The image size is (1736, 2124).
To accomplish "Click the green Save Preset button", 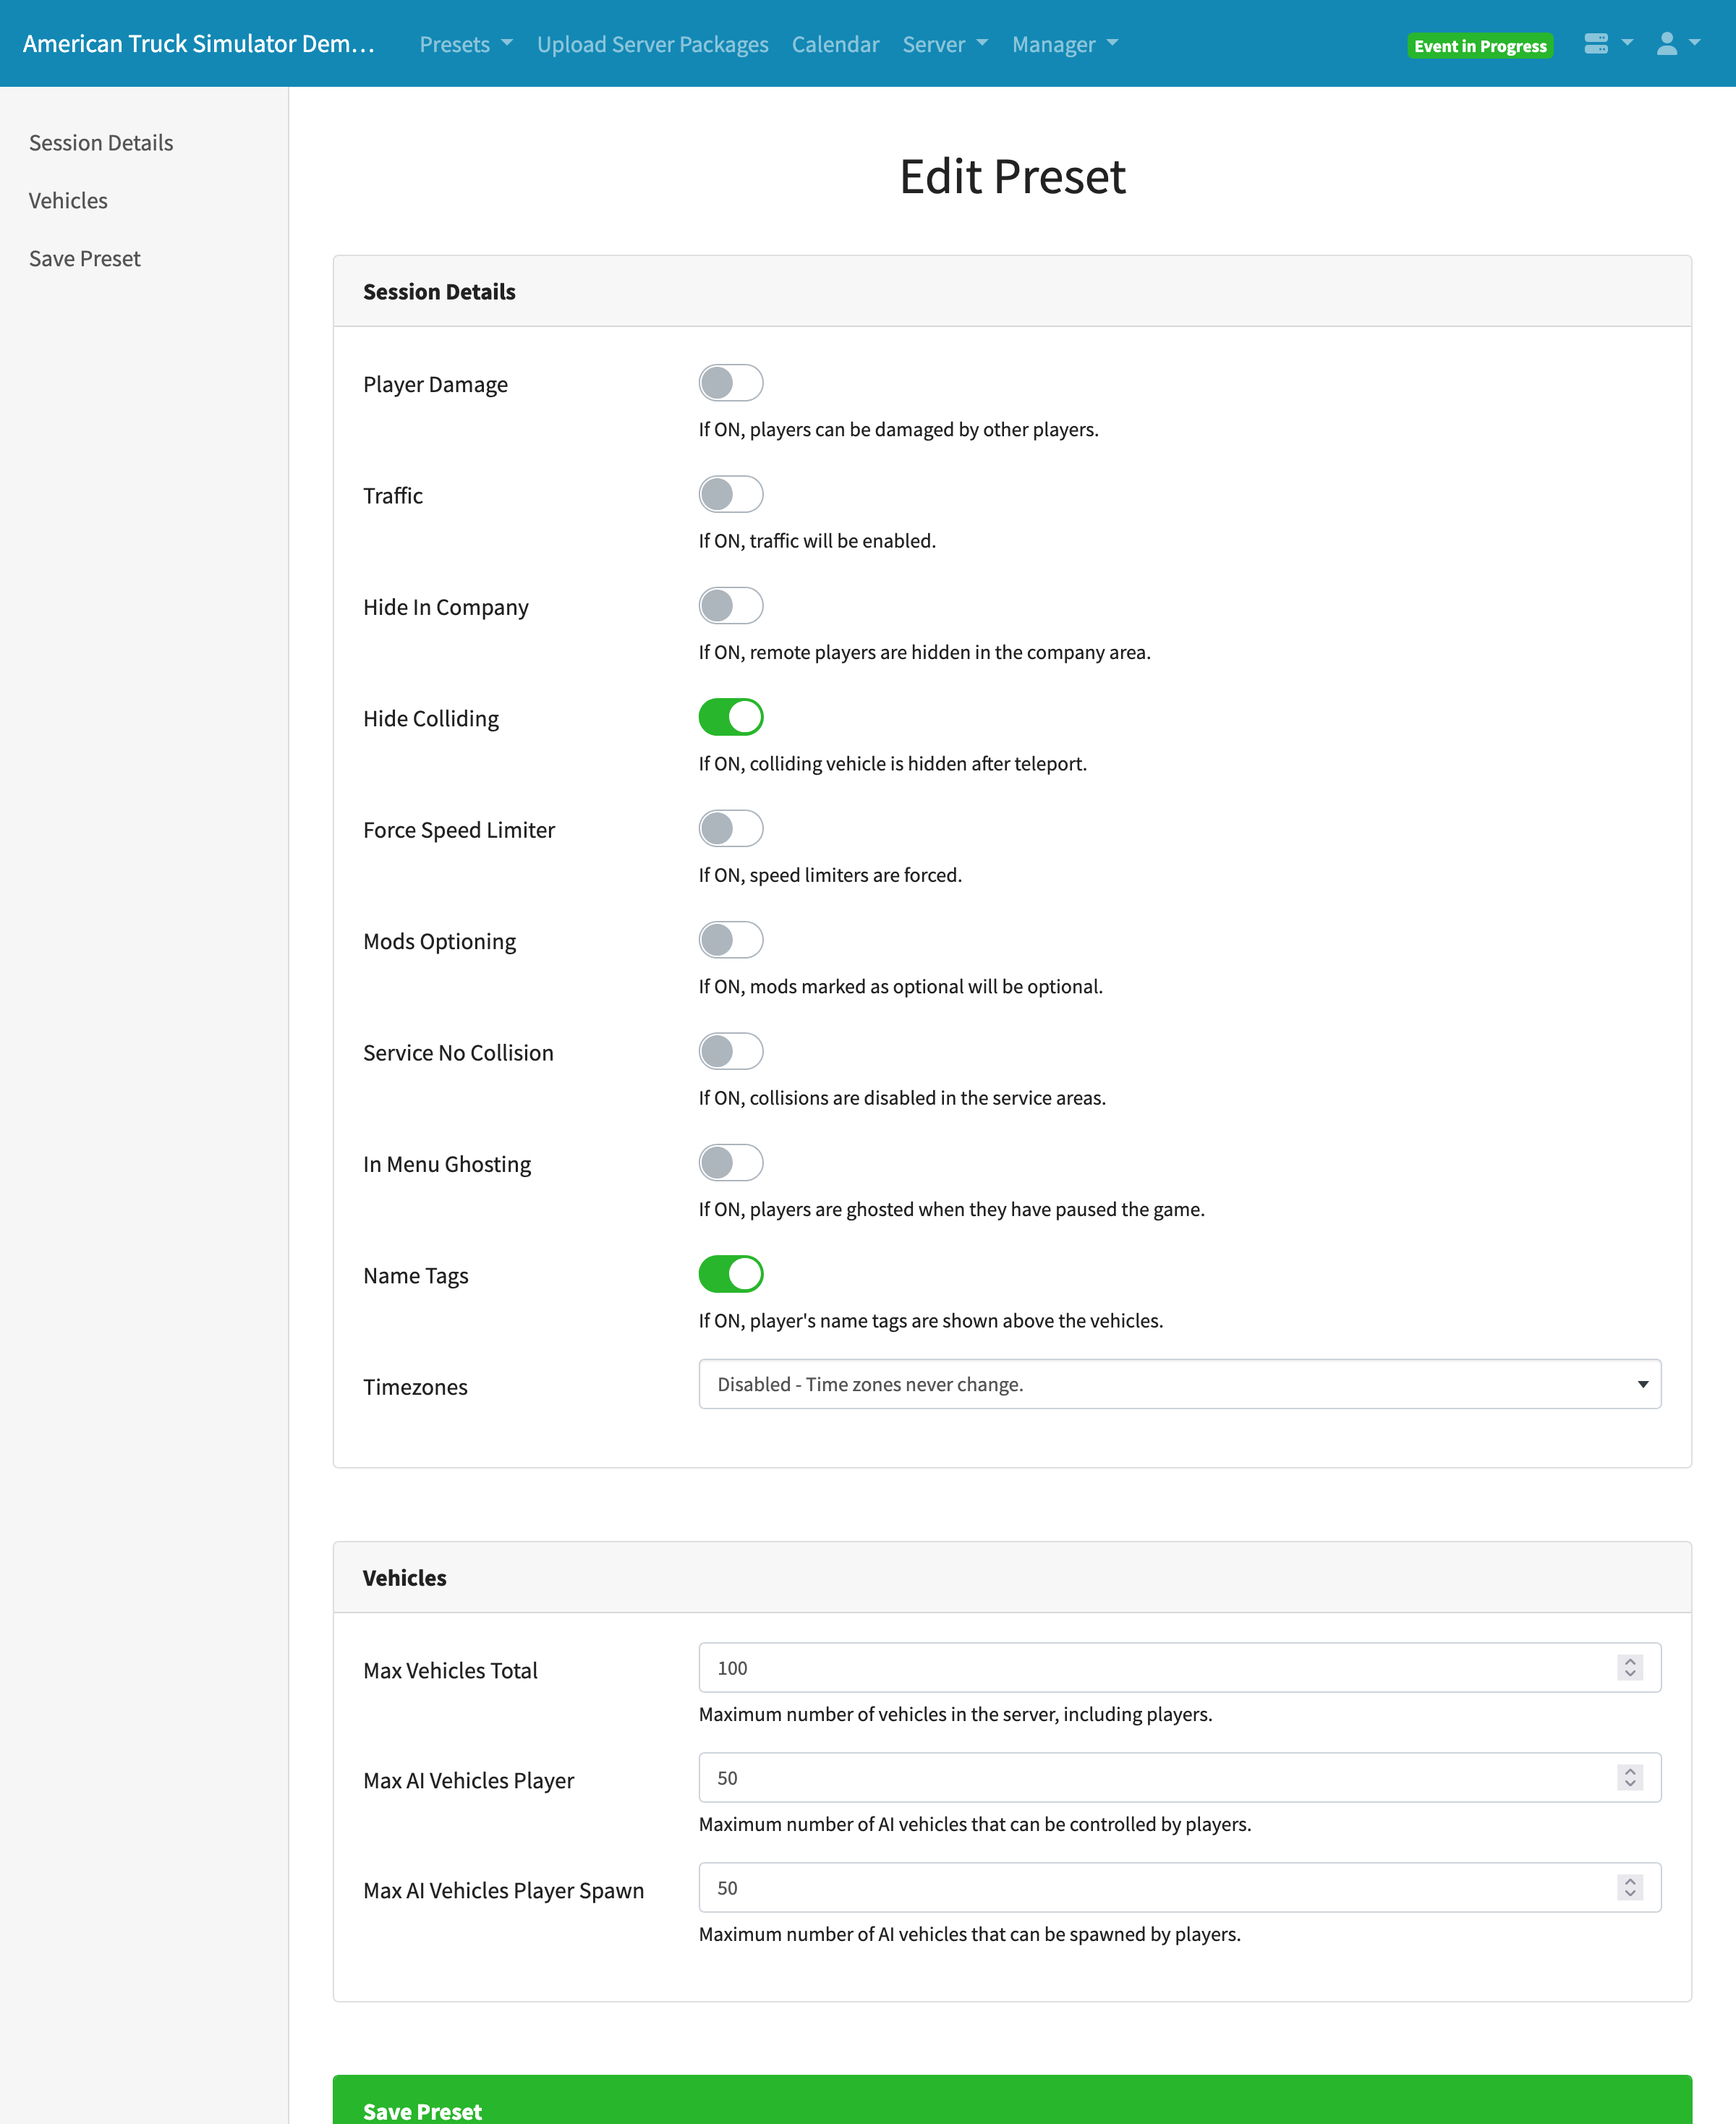I will click(x=1011, y=2102).
